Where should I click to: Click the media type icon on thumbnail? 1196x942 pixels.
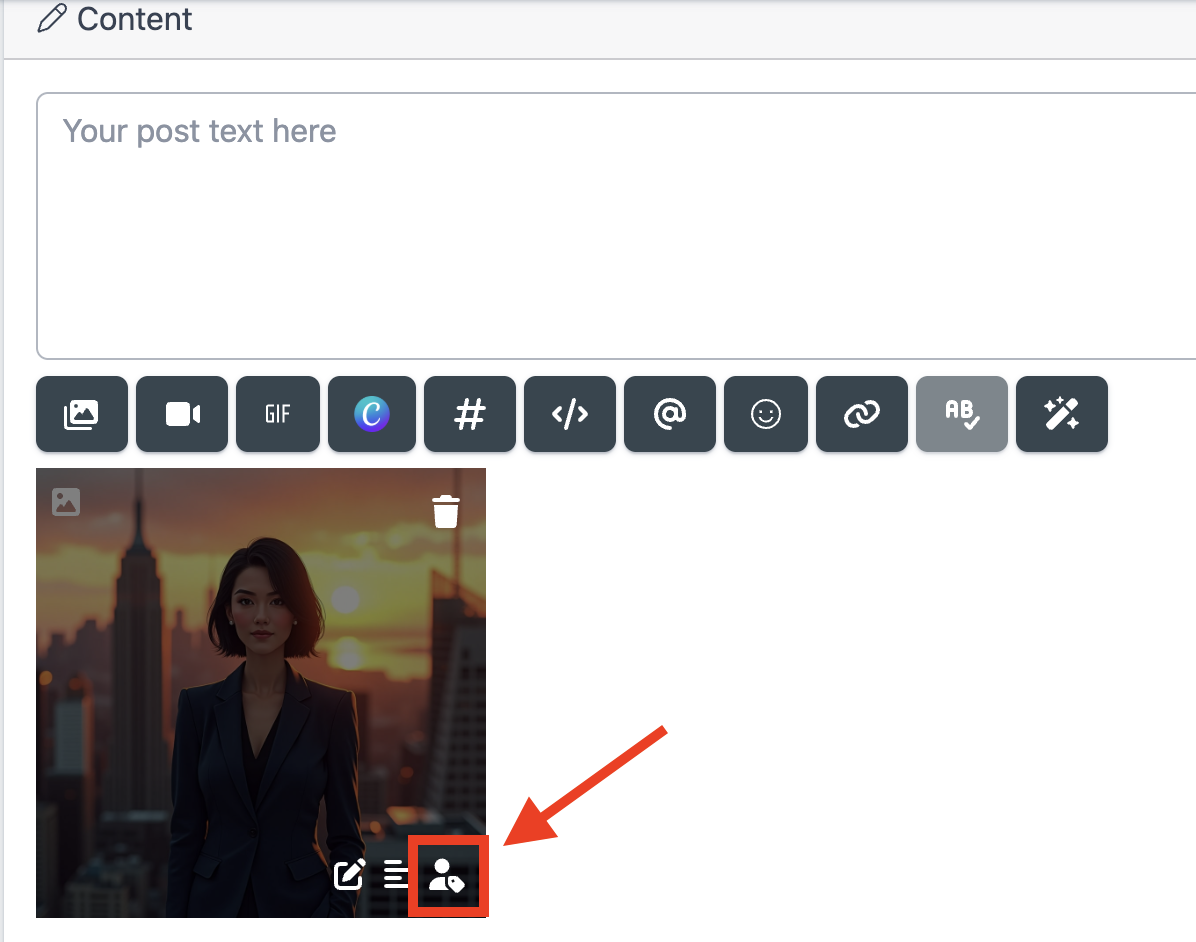pyautogui.click(x=66, y=502)
